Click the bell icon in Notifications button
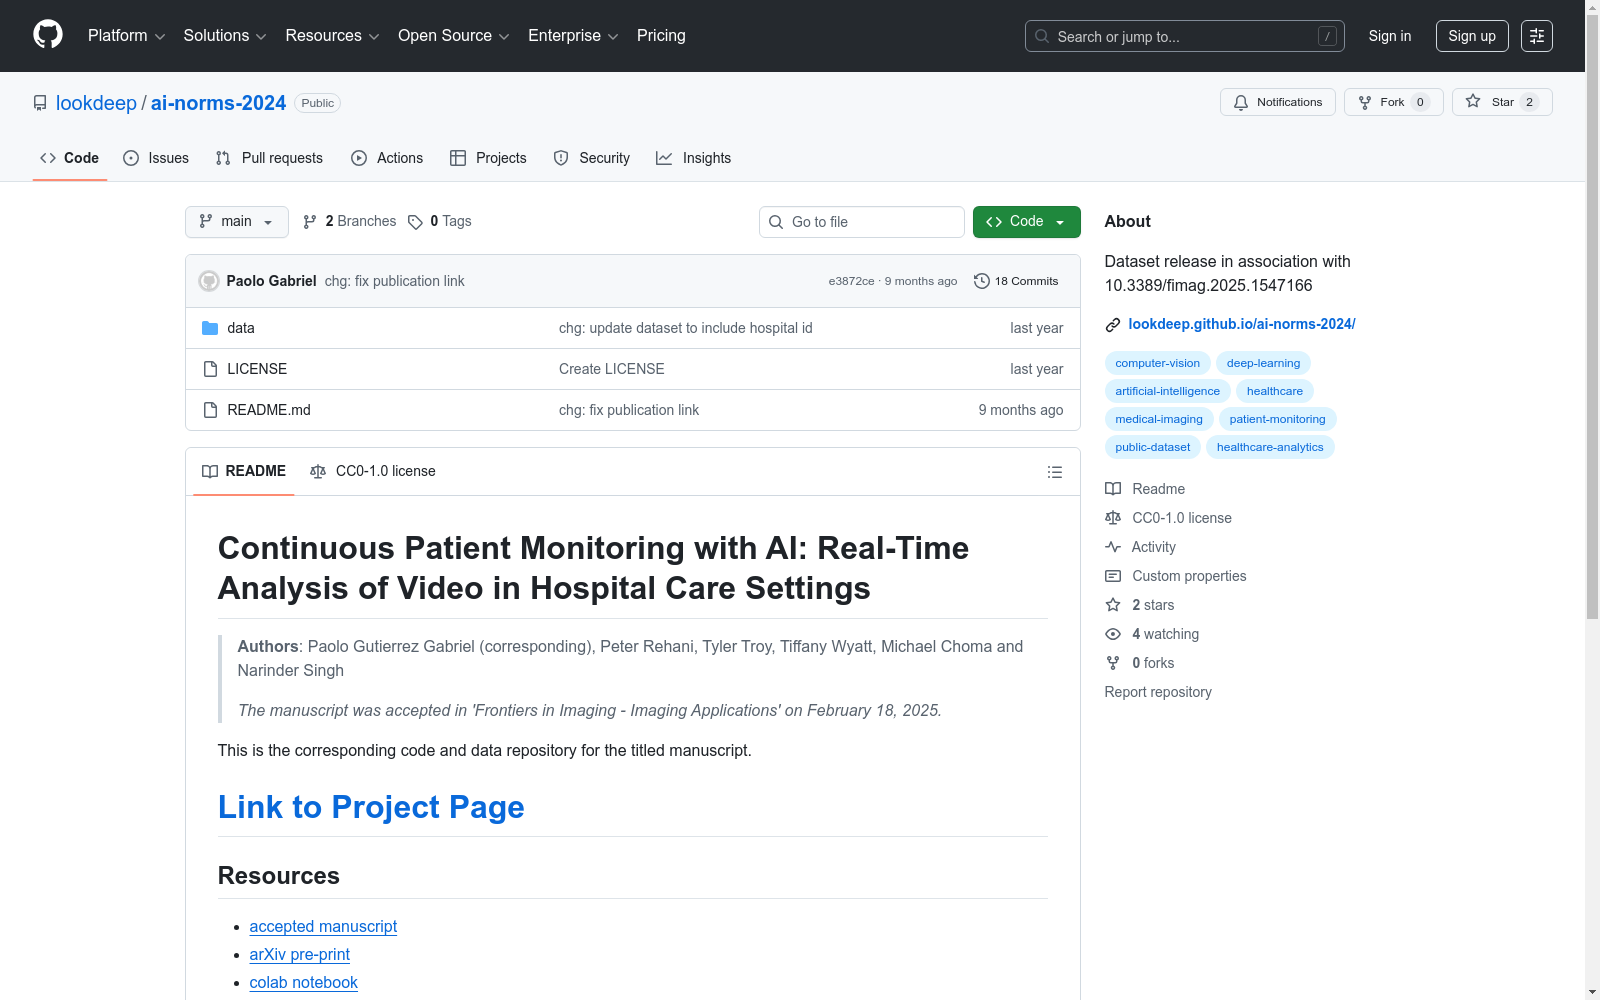 1241,102
